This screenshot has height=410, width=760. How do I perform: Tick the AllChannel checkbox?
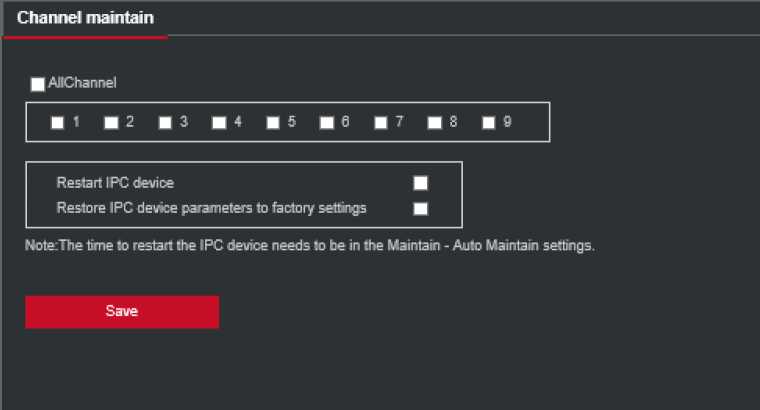click(38, 84)
